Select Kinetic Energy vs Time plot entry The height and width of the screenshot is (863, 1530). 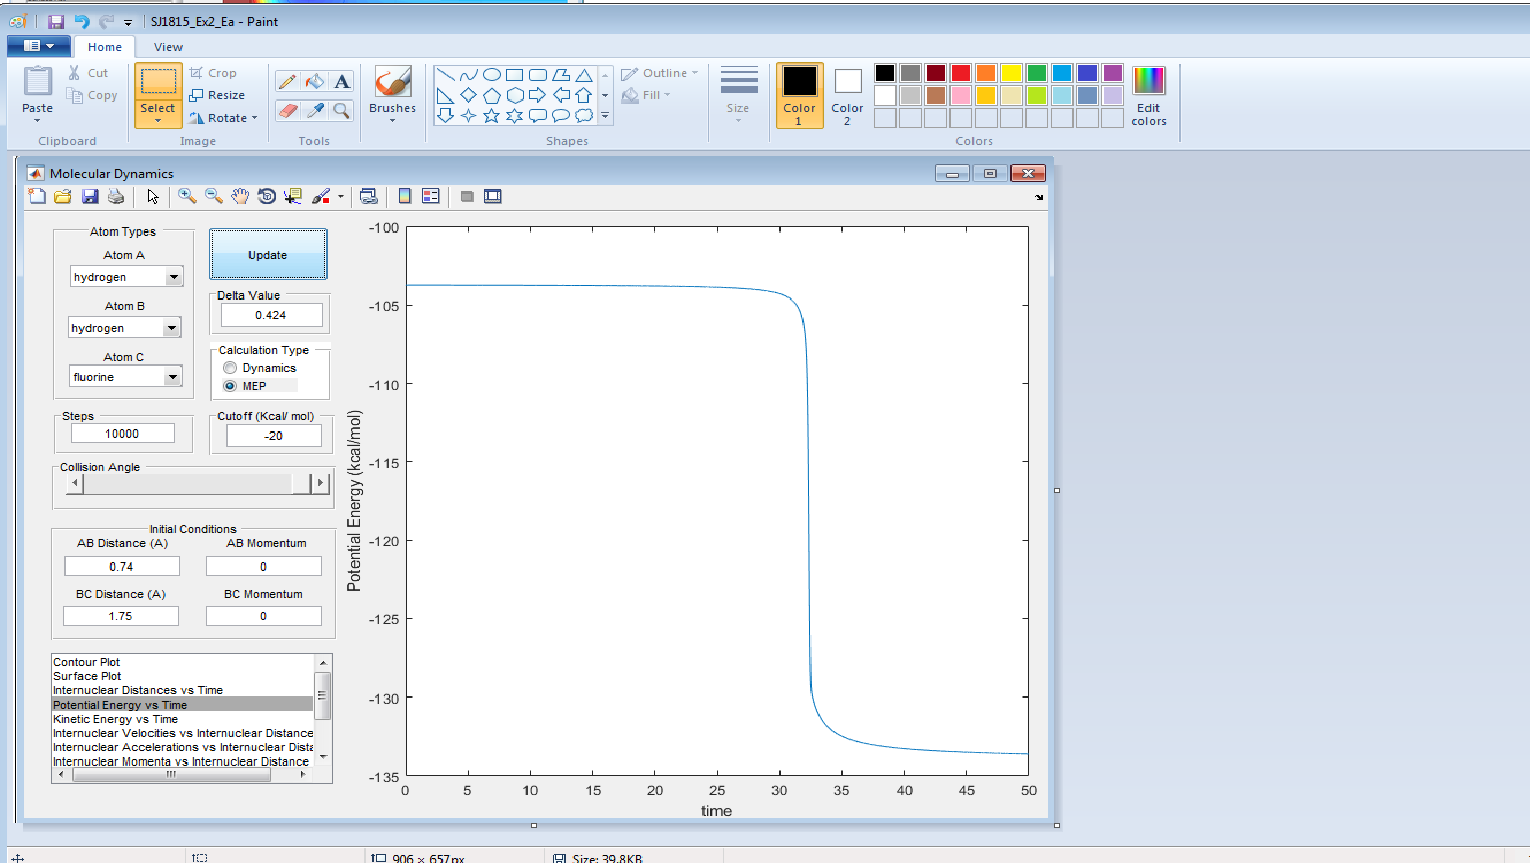point(115,719)
